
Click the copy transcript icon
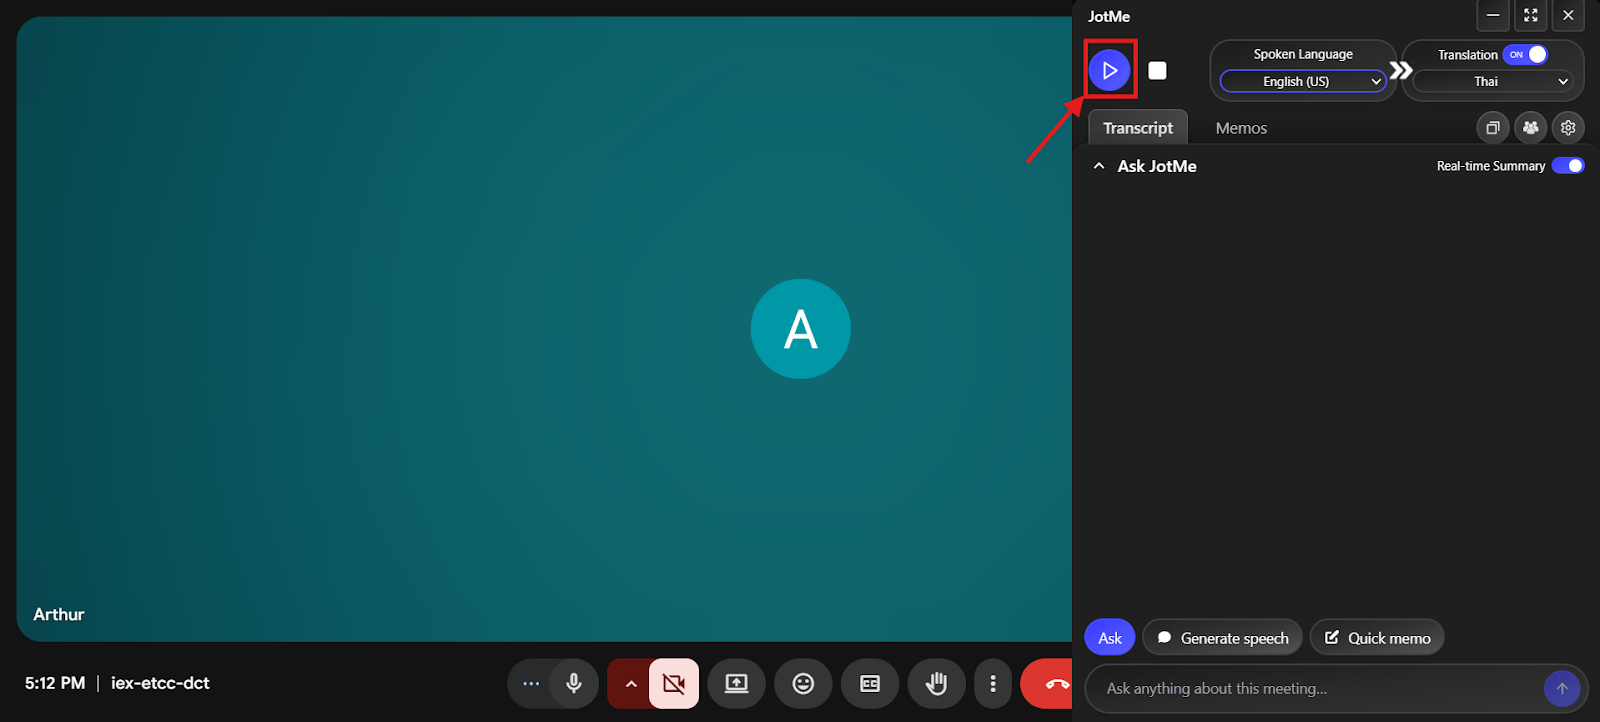pyautogui.click(x=1493, y=128)
